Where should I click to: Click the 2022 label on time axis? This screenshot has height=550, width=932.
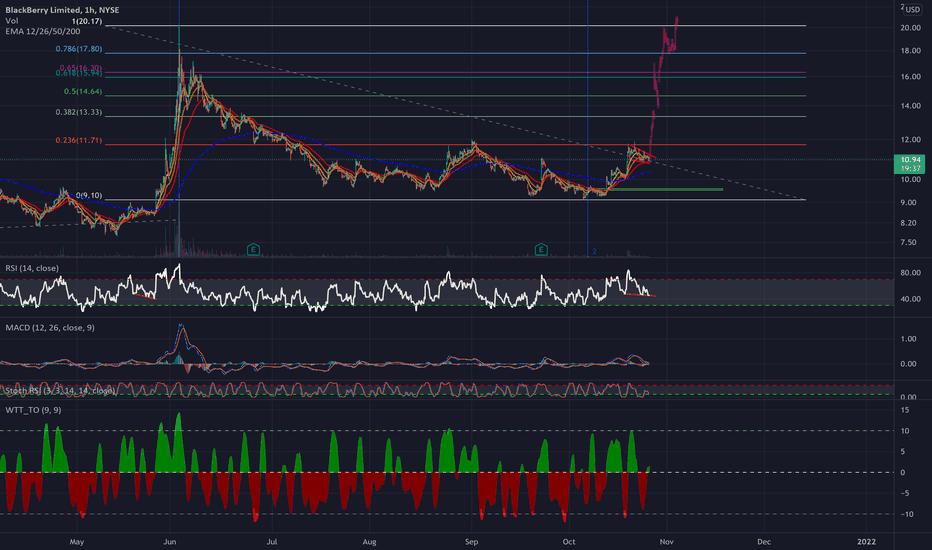point(867,542)
